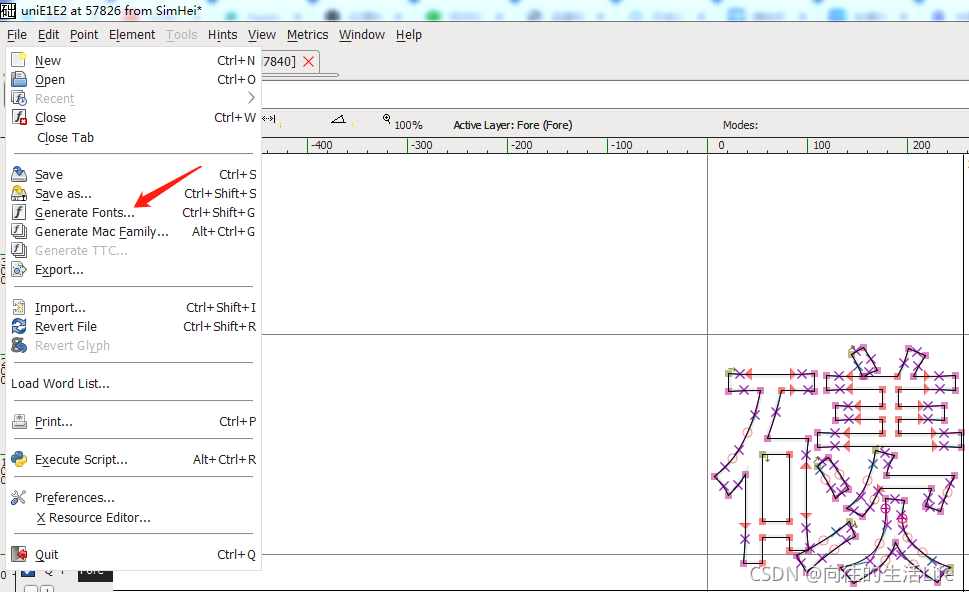
Task: Click the Modes: label in info bar
Action: 740,125
